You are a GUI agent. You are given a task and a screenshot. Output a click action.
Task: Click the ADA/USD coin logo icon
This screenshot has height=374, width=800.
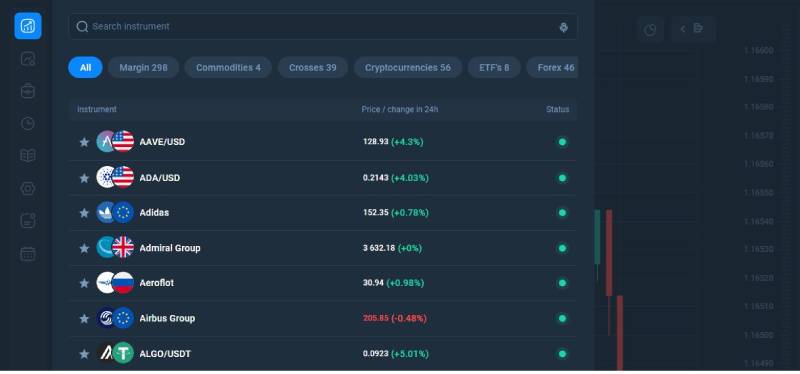106,177
